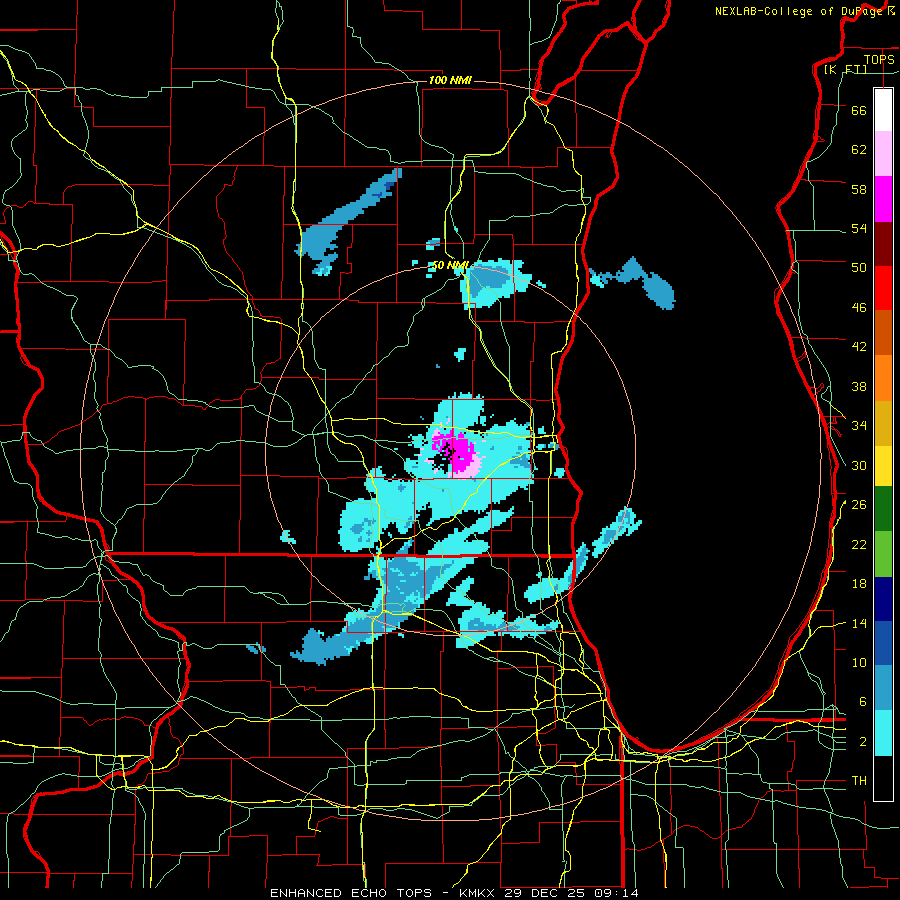
Task: Select the bright red legend swatch
Action: tap(883, 288)
